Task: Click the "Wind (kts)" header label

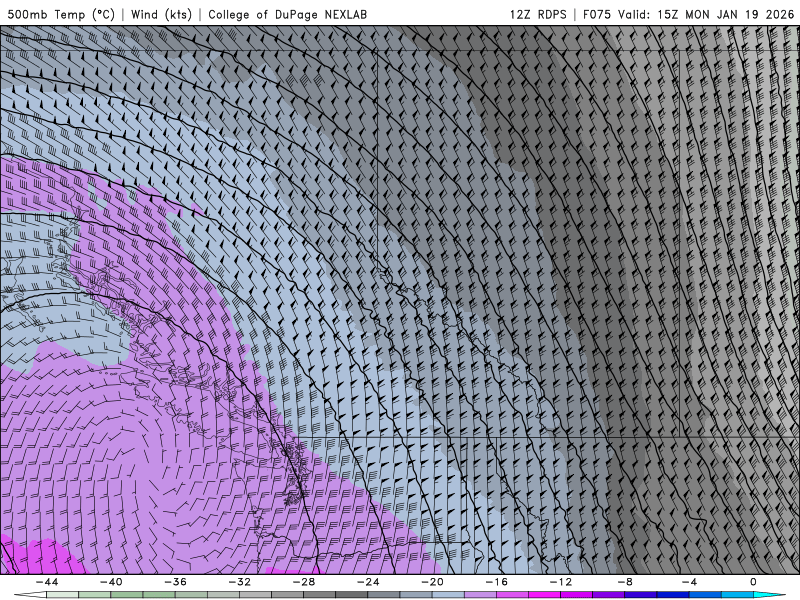Action: coord(161,14)
